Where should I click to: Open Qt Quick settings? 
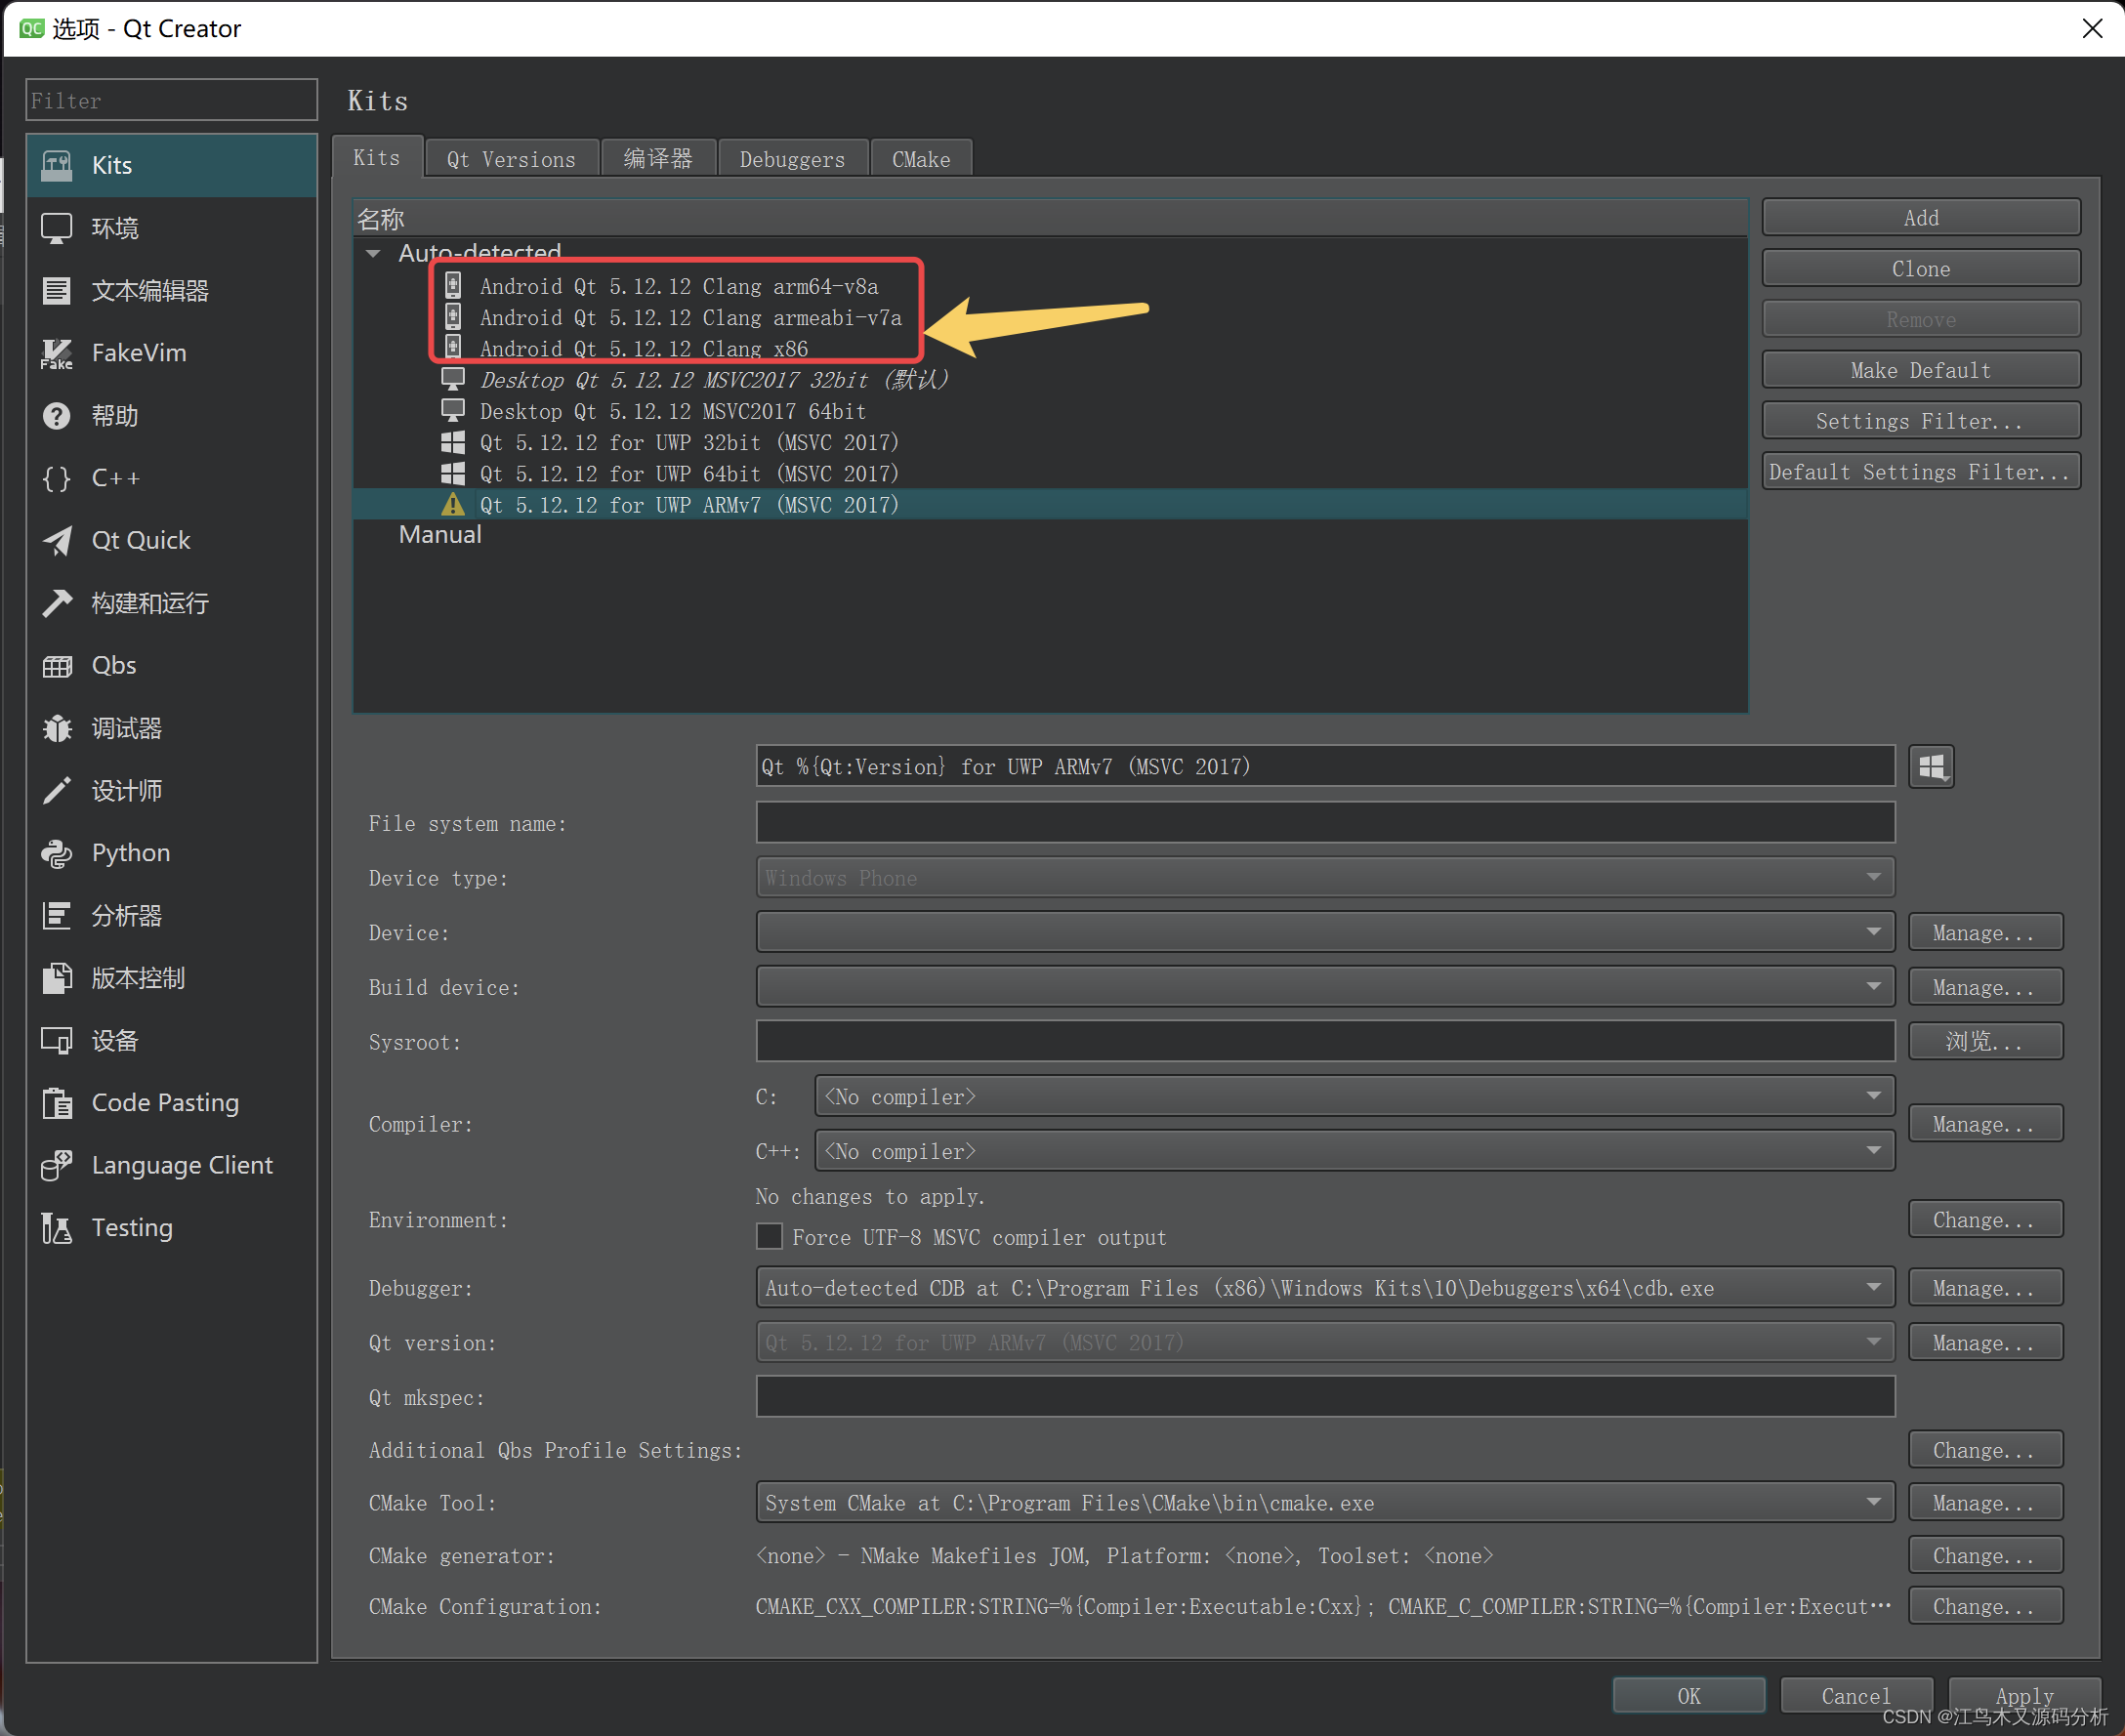click(141, 540)
